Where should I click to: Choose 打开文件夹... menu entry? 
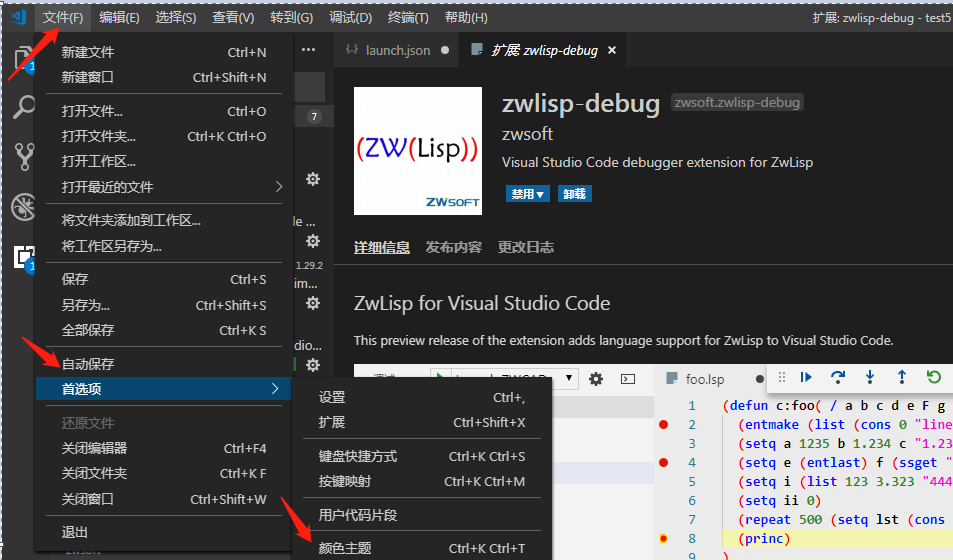point(164,136)
